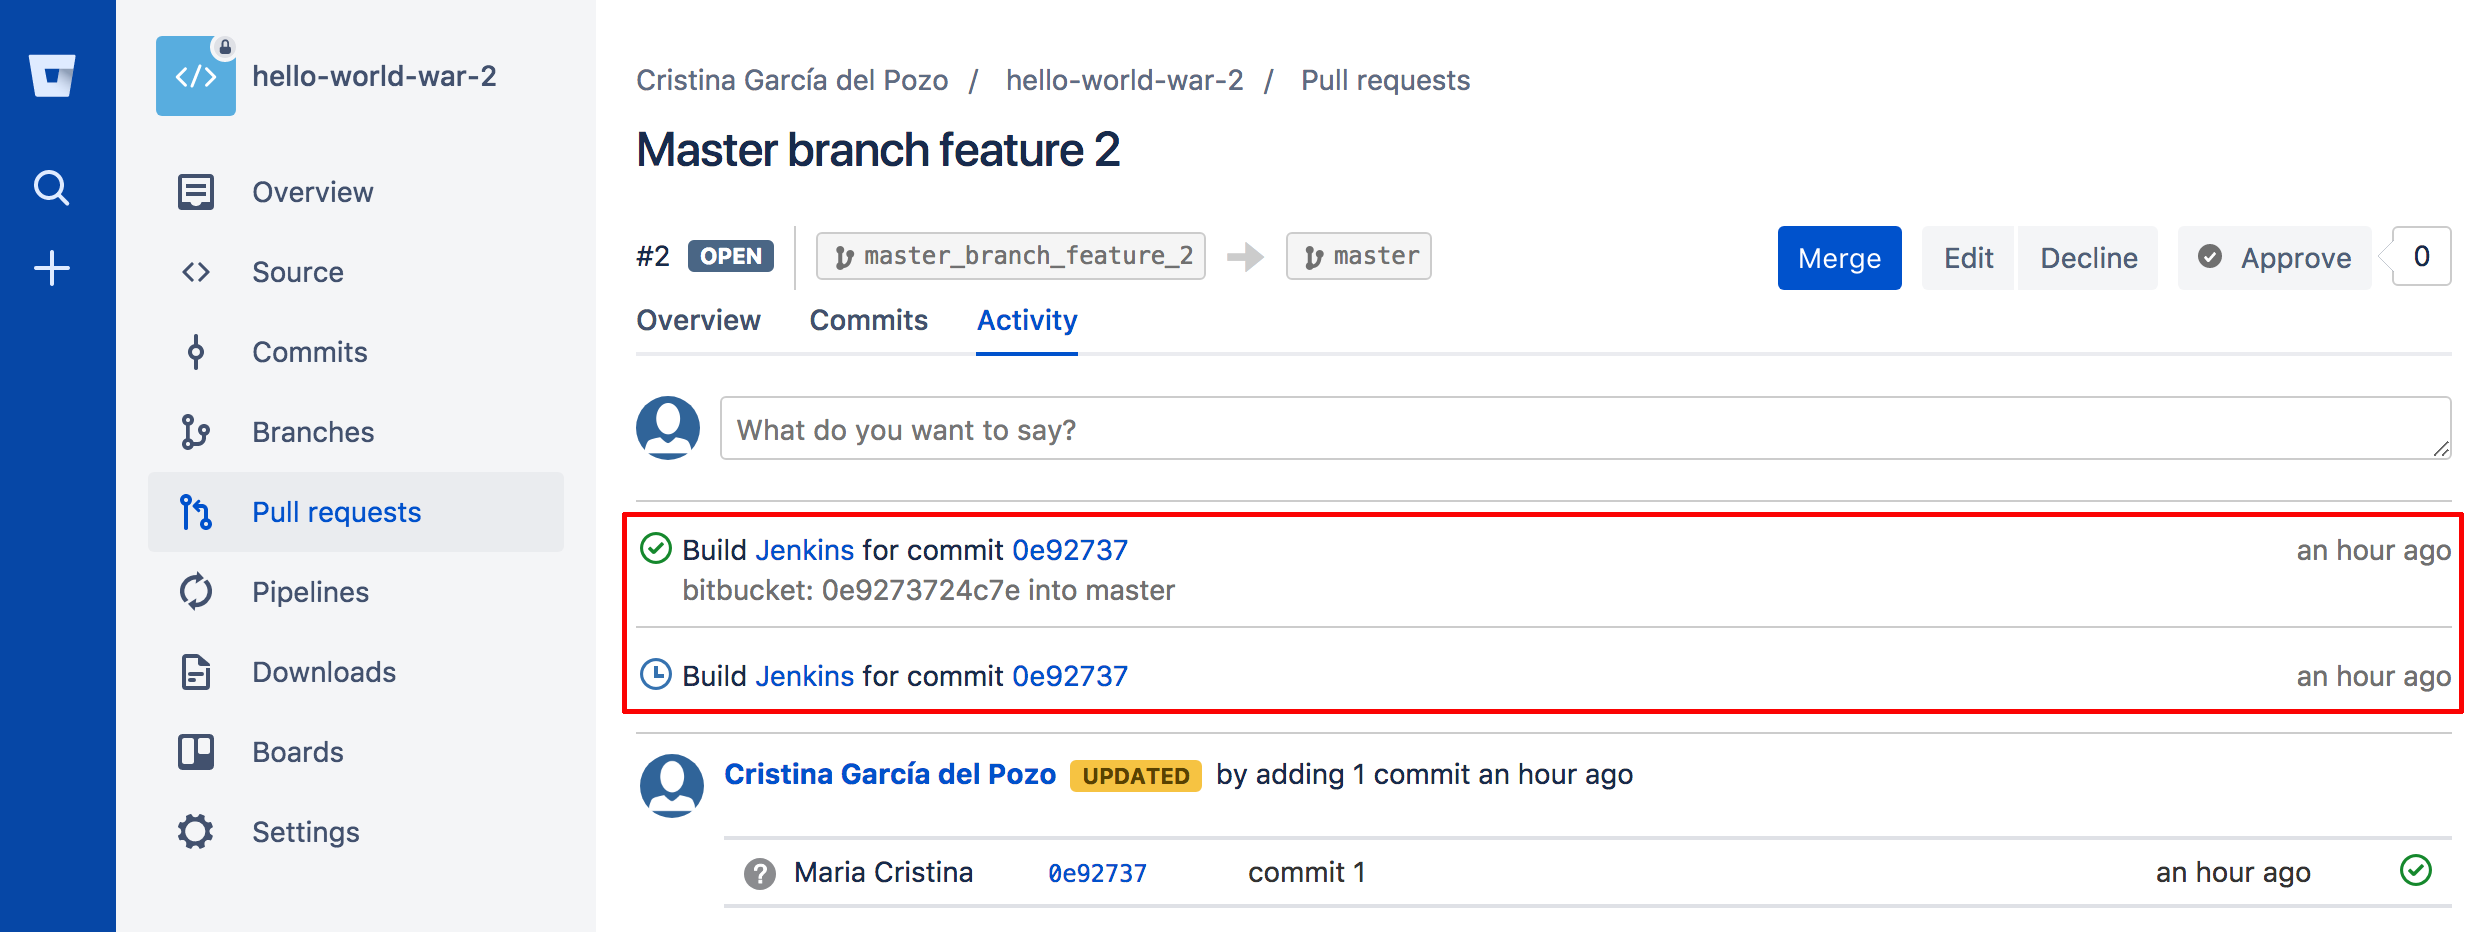Viewport: 2482px width, 932px height.
Task: Switch to the pull request Overview tab
Action: (x=698, y=320)
